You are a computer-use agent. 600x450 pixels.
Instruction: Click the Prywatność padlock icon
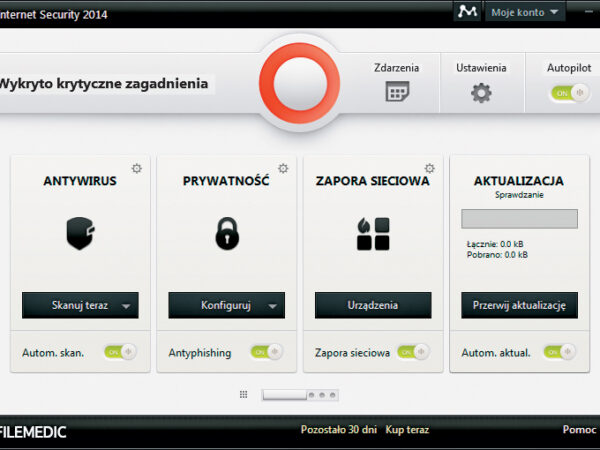click(x=227, y=233)
